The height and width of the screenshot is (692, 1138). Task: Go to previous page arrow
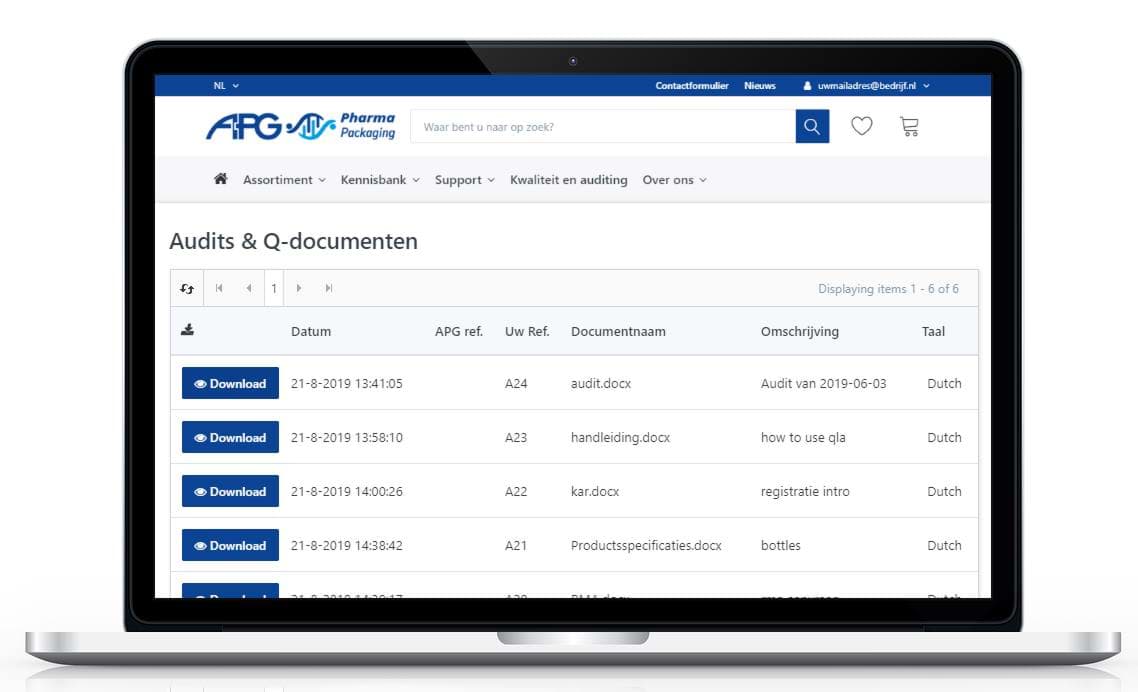point(248,289)
